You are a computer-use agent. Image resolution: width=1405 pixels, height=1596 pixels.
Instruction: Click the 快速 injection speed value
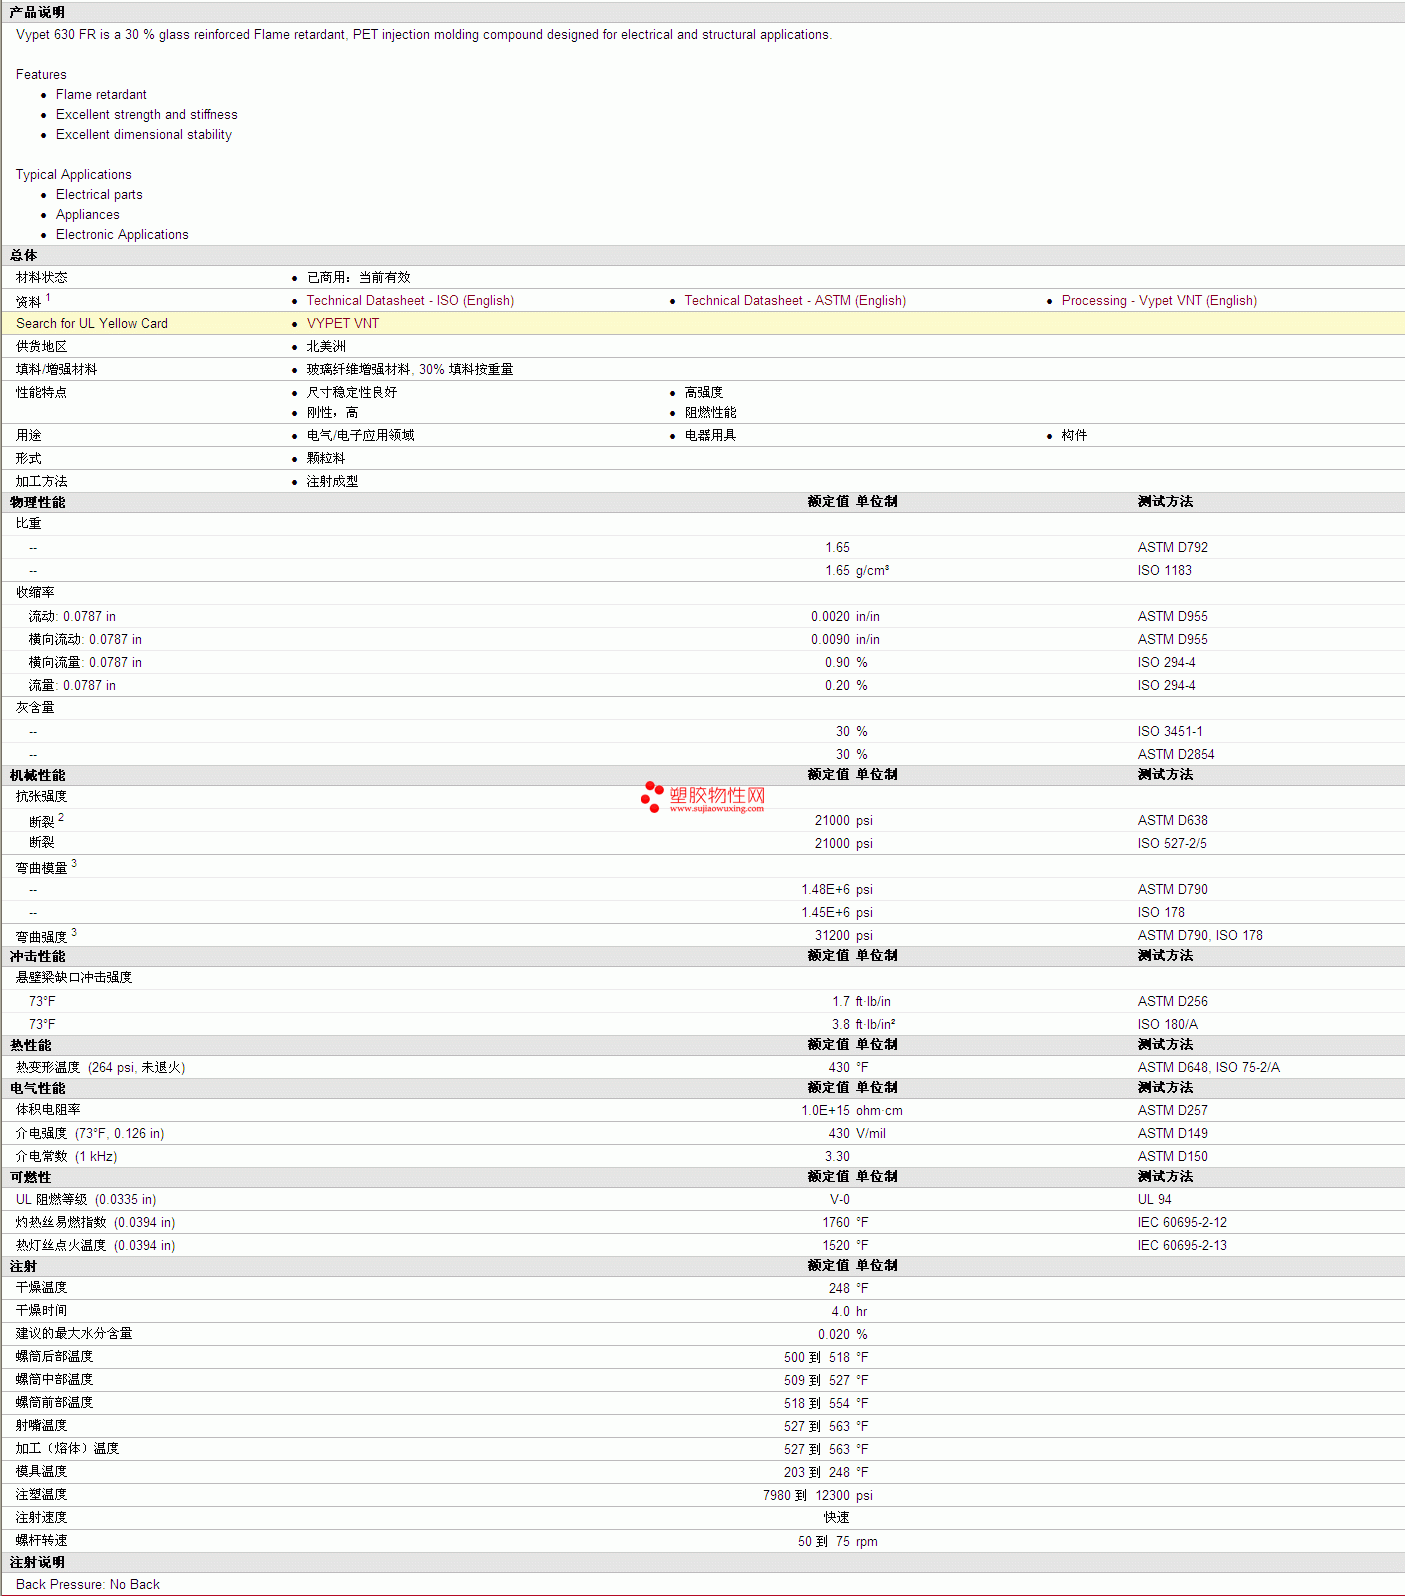837,1518
